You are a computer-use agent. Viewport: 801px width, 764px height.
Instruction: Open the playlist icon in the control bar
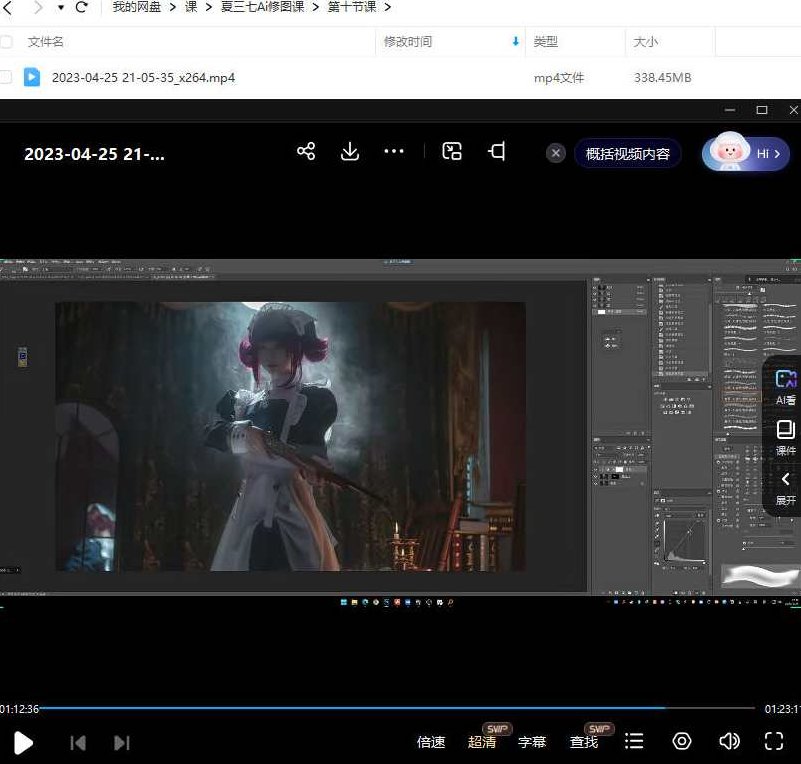pos(634,741)
